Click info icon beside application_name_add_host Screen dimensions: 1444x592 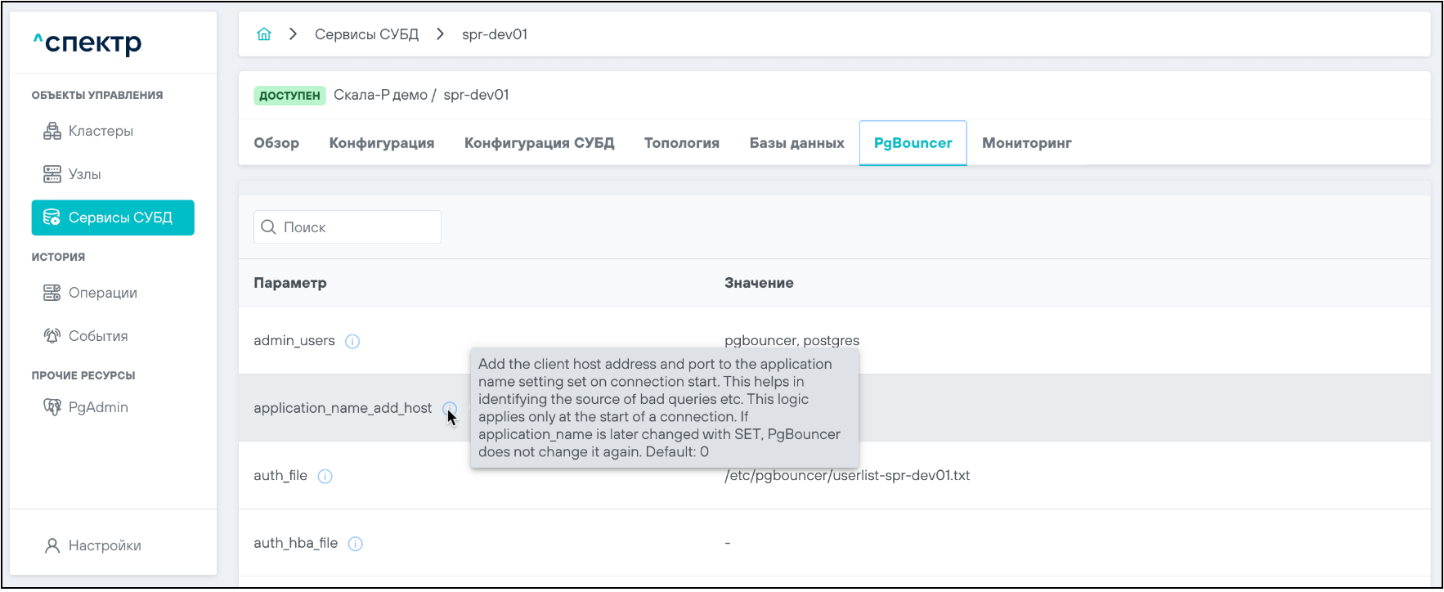click(449, 408)
